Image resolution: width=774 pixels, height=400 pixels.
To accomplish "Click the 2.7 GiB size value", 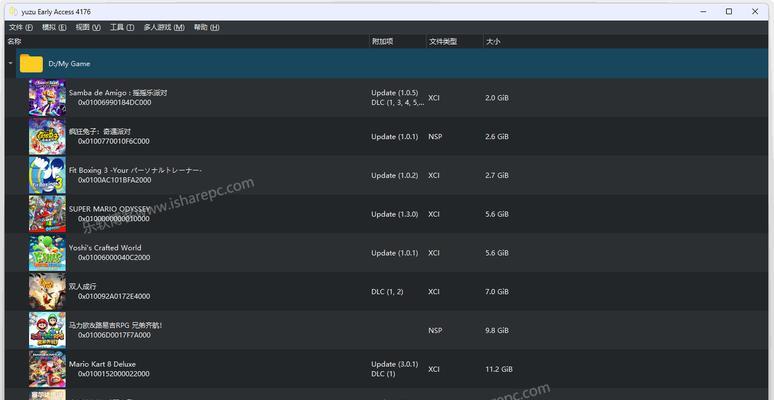I will [497, 175].
